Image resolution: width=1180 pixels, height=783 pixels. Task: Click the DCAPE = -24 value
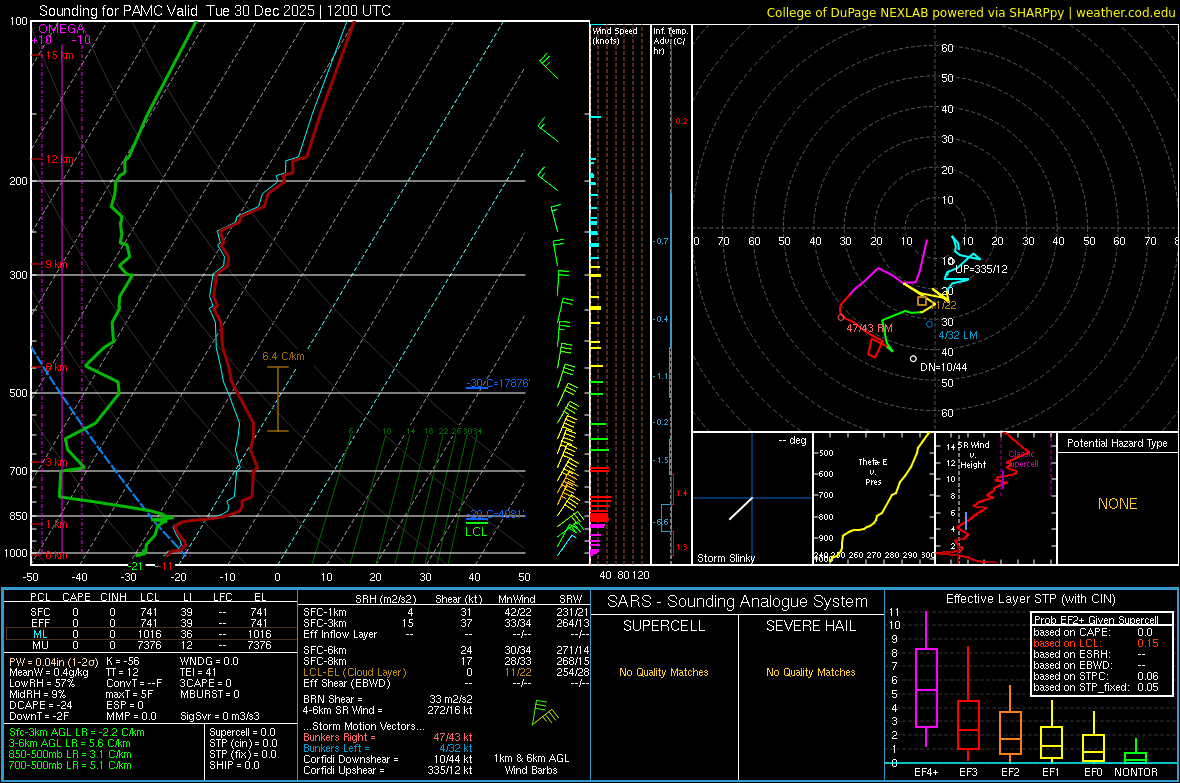pos(40,705)
